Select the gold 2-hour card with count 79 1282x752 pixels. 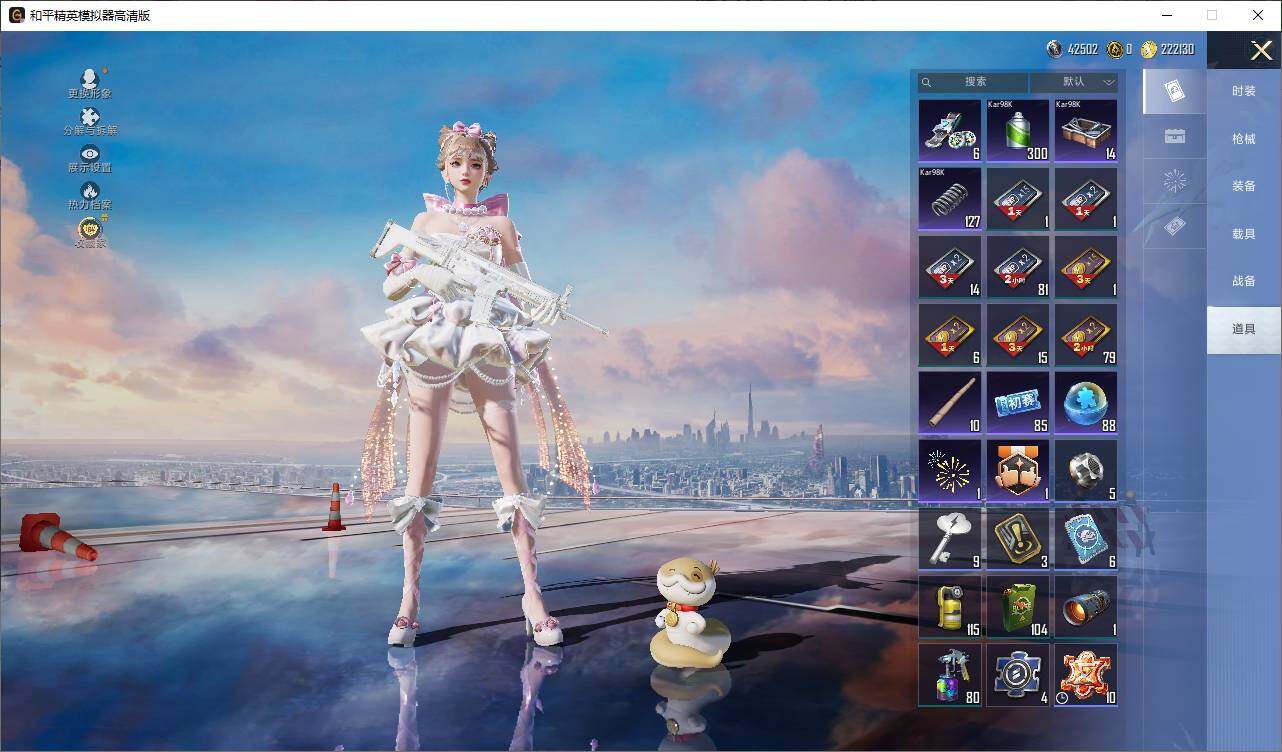point(1086,335)
